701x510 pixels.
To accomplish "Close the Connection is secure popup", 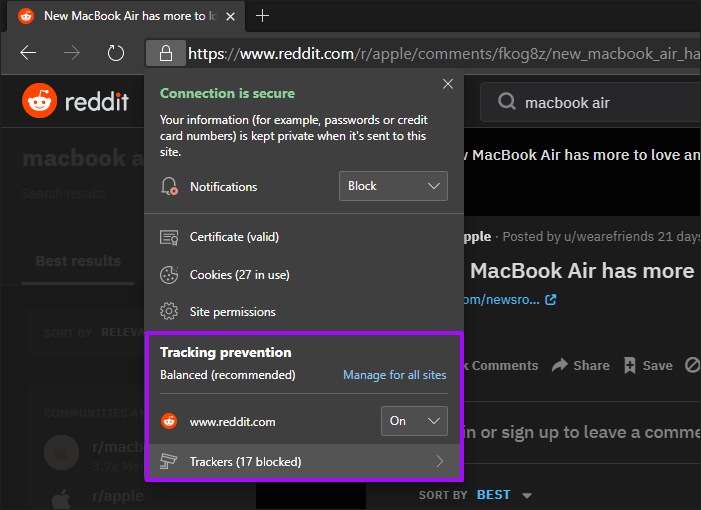I will point(448,84).
